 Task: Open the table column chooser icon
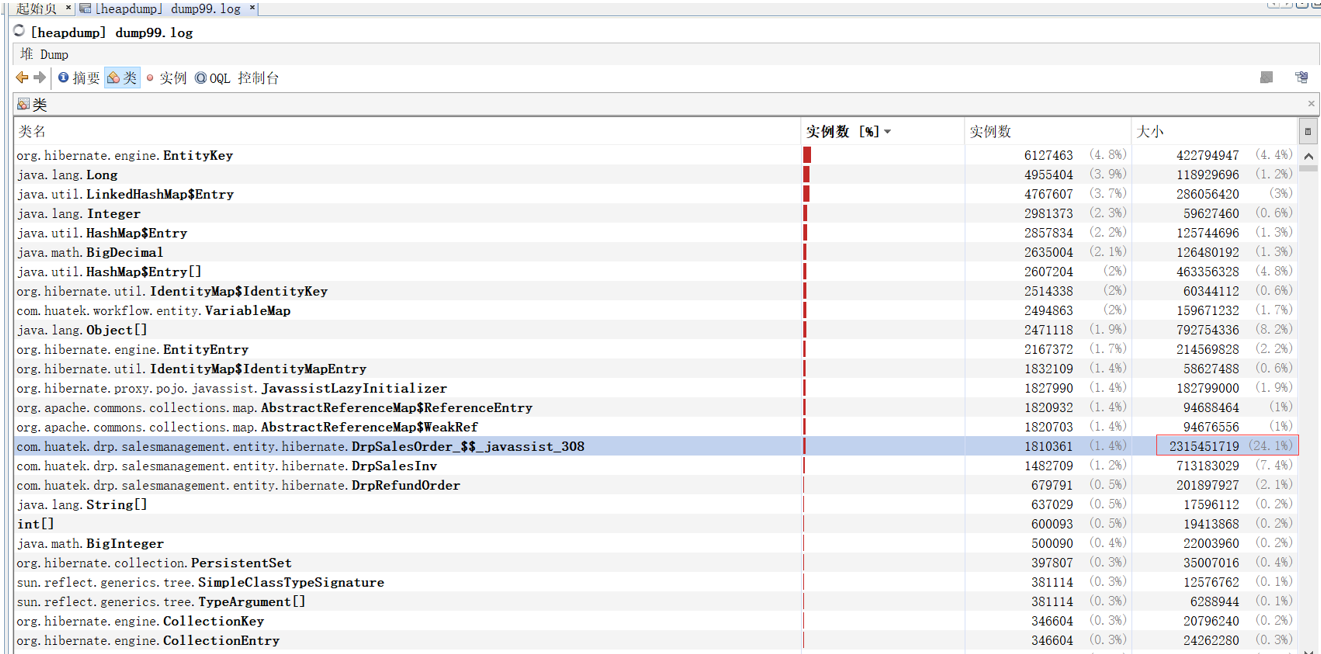1307,132
